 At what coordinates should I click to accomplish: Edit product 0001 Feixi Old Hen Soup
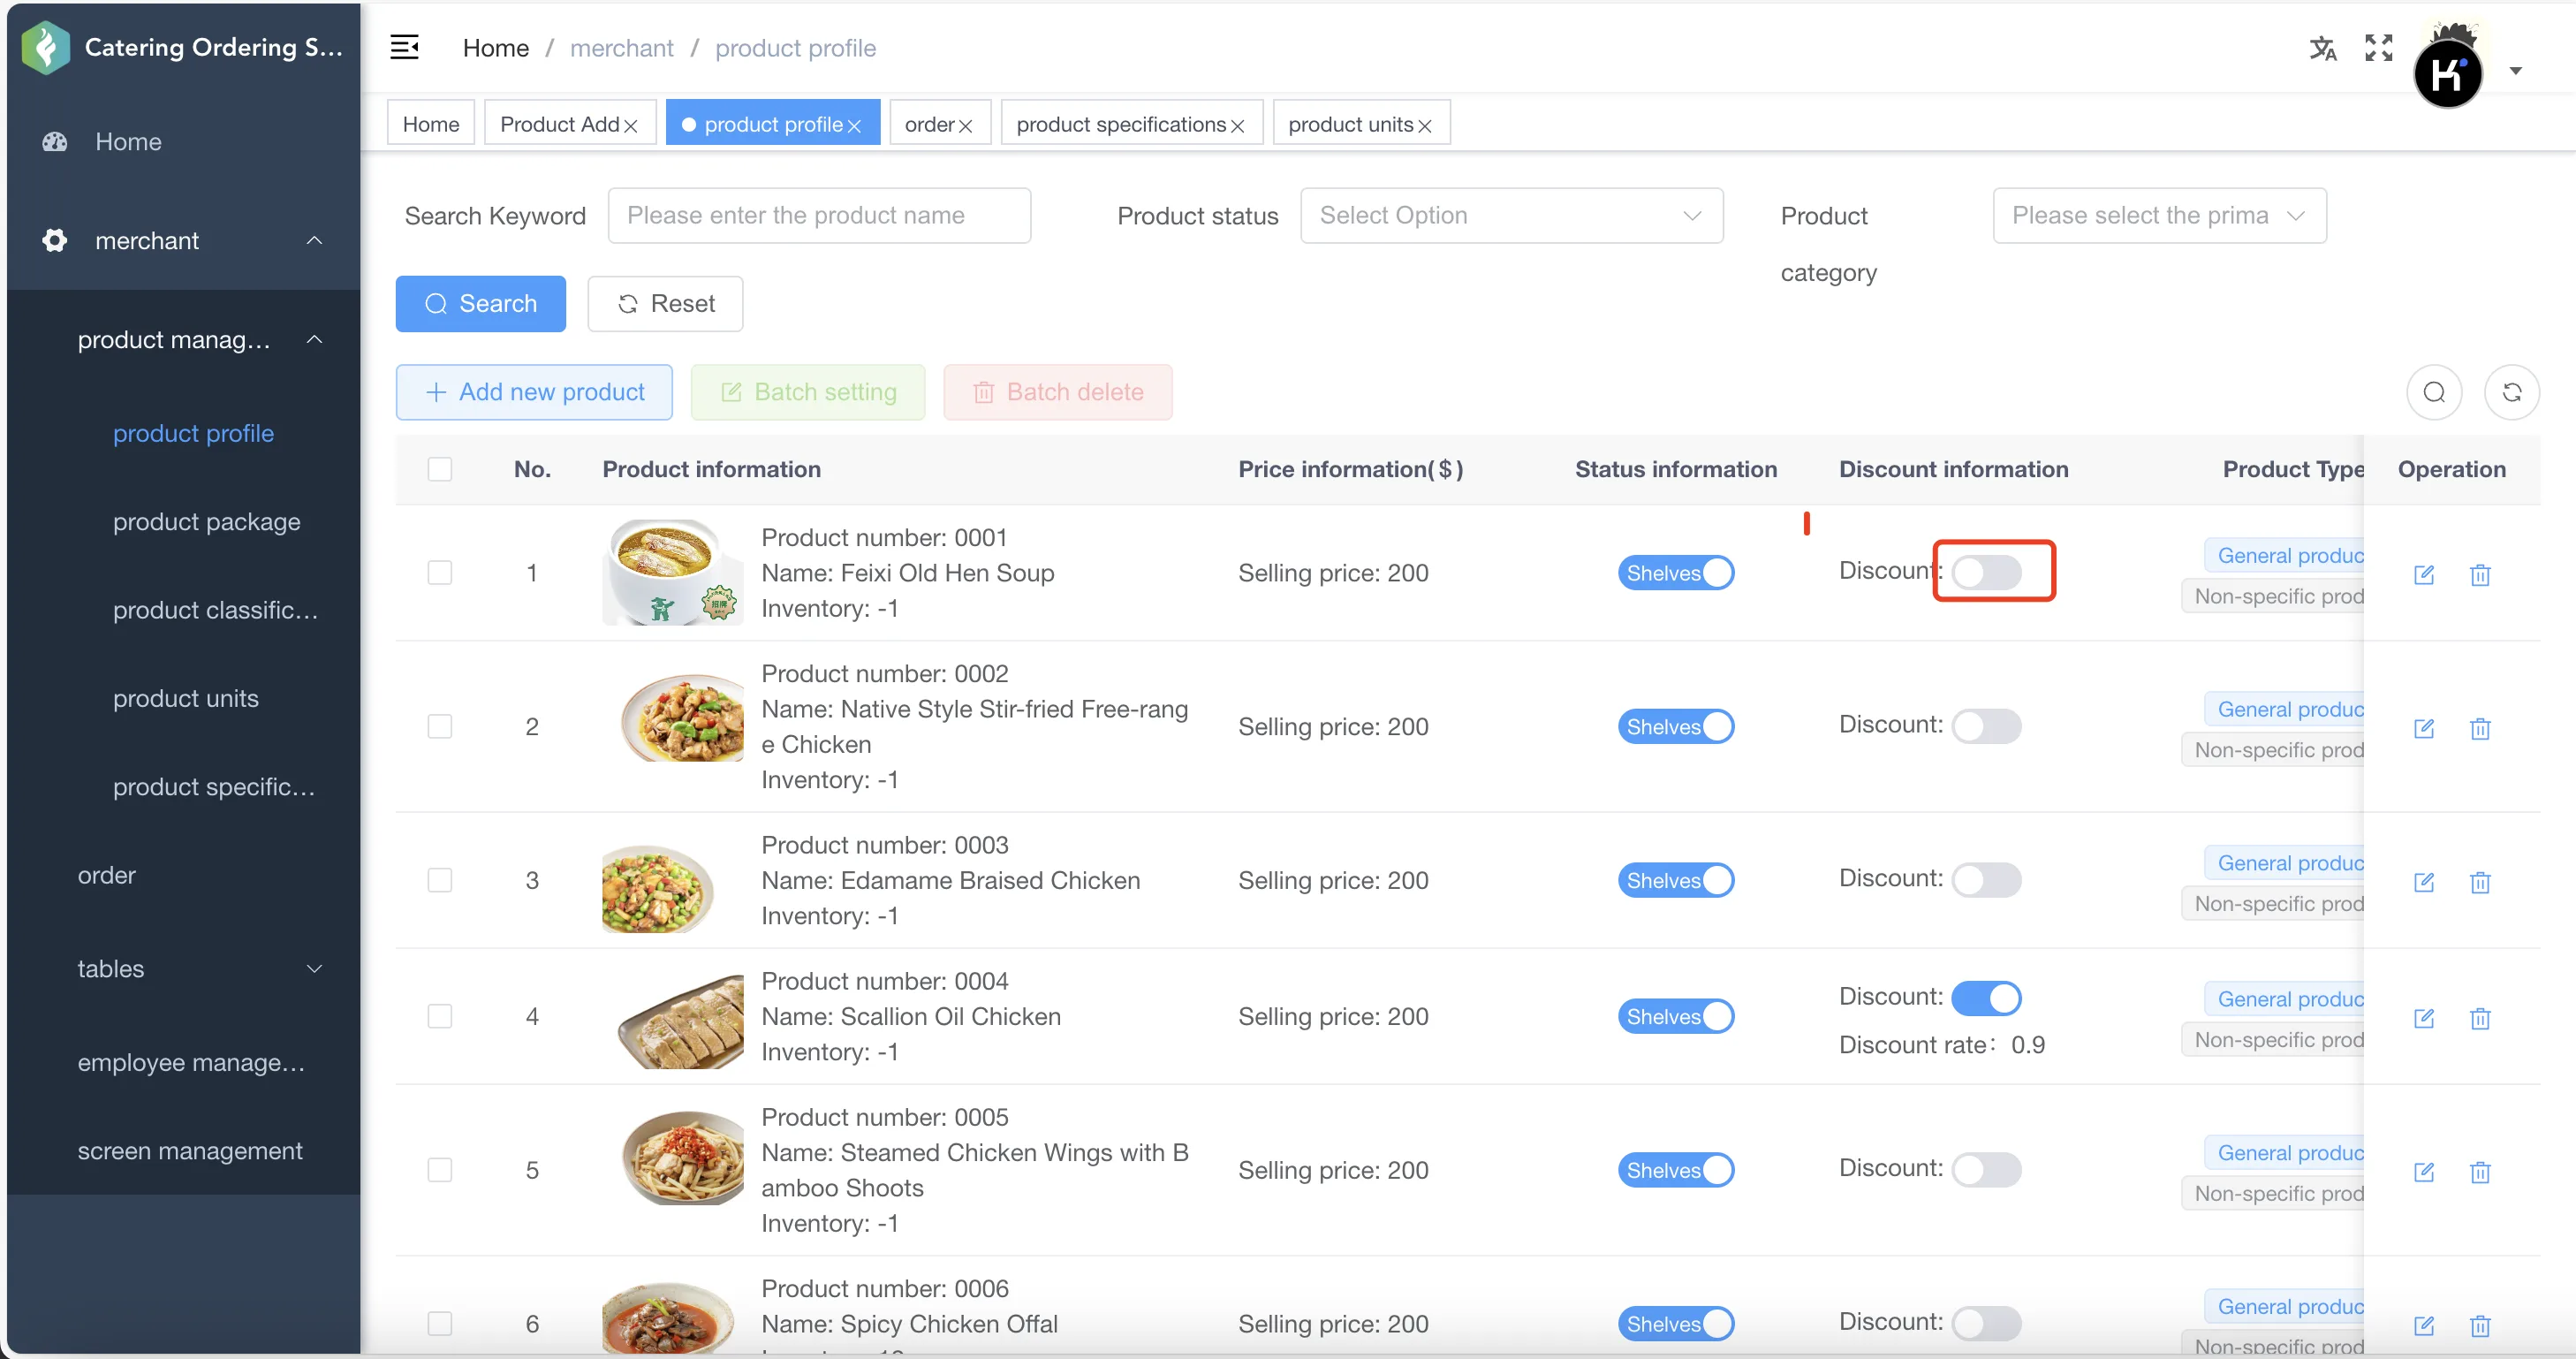[2424, 574]
